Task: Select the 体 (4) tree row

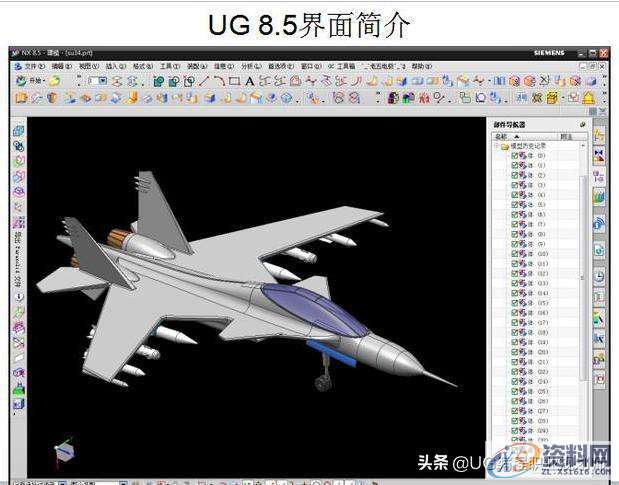Action: 537,195
